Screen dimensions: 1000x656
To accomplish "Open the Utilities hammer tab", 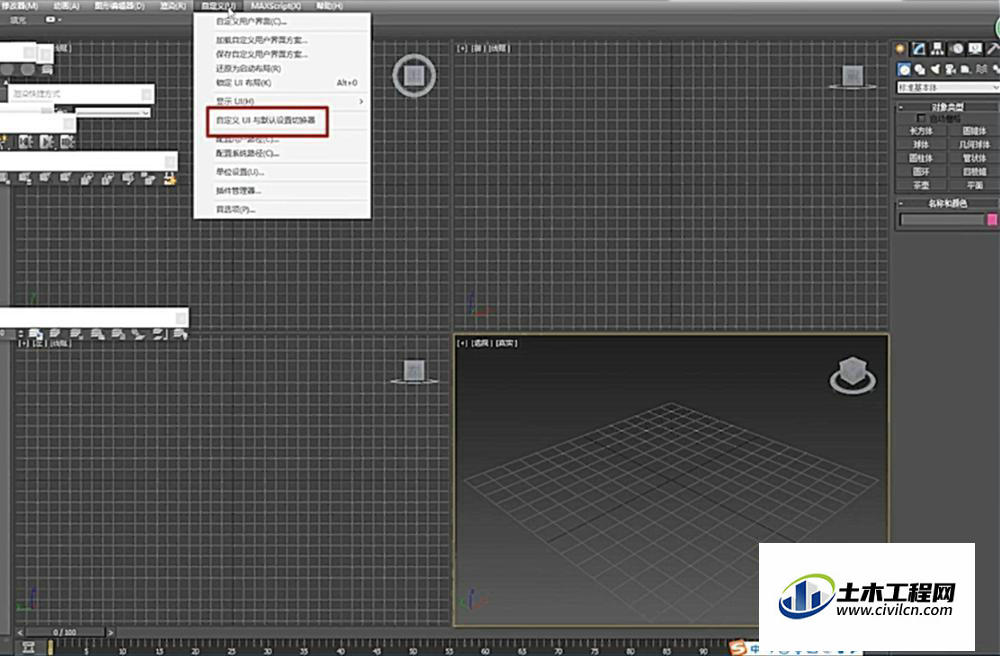I will point(993,49).
